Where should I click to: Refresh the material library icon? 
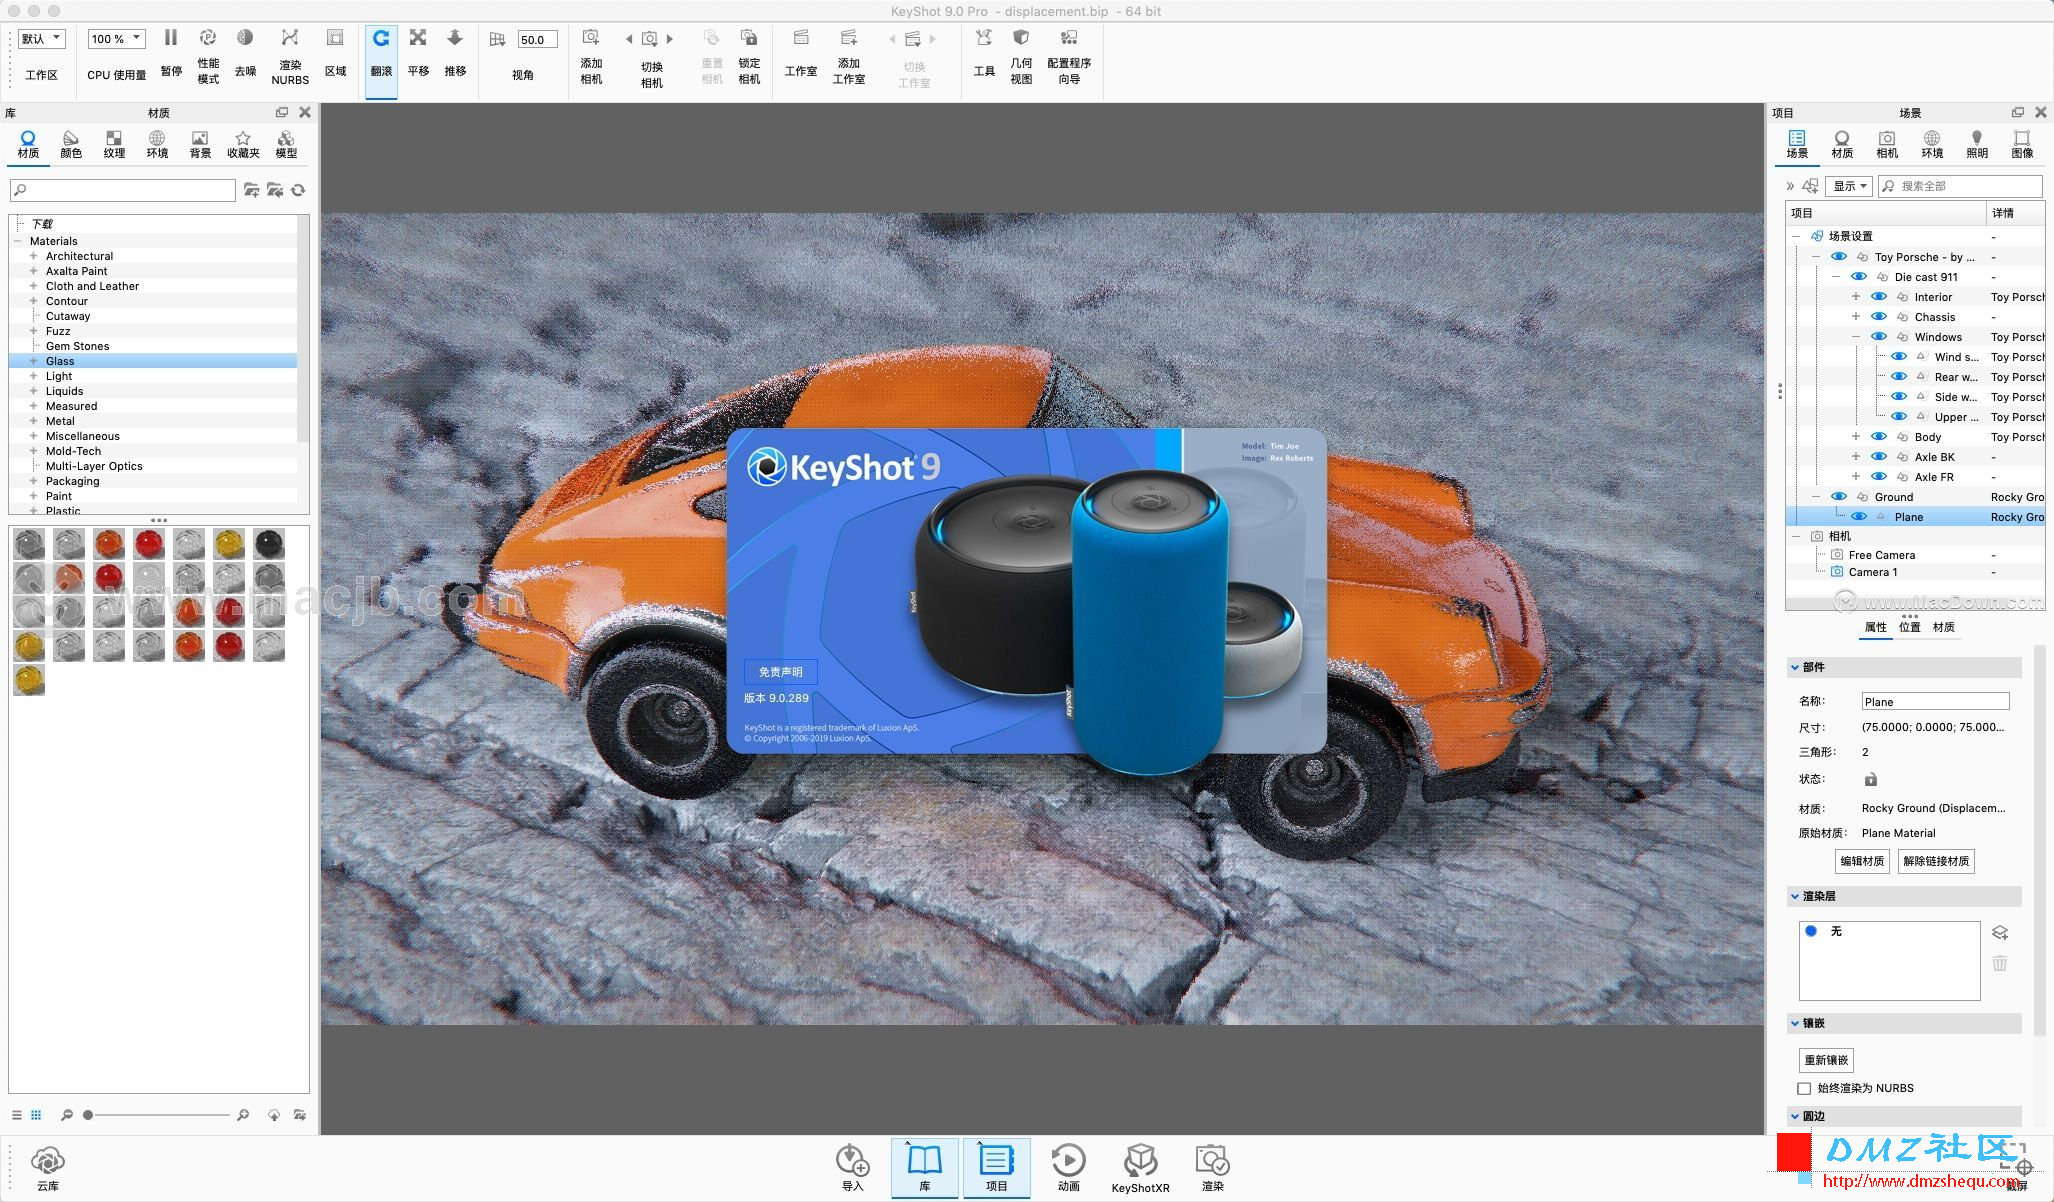[x=298, y=190]
